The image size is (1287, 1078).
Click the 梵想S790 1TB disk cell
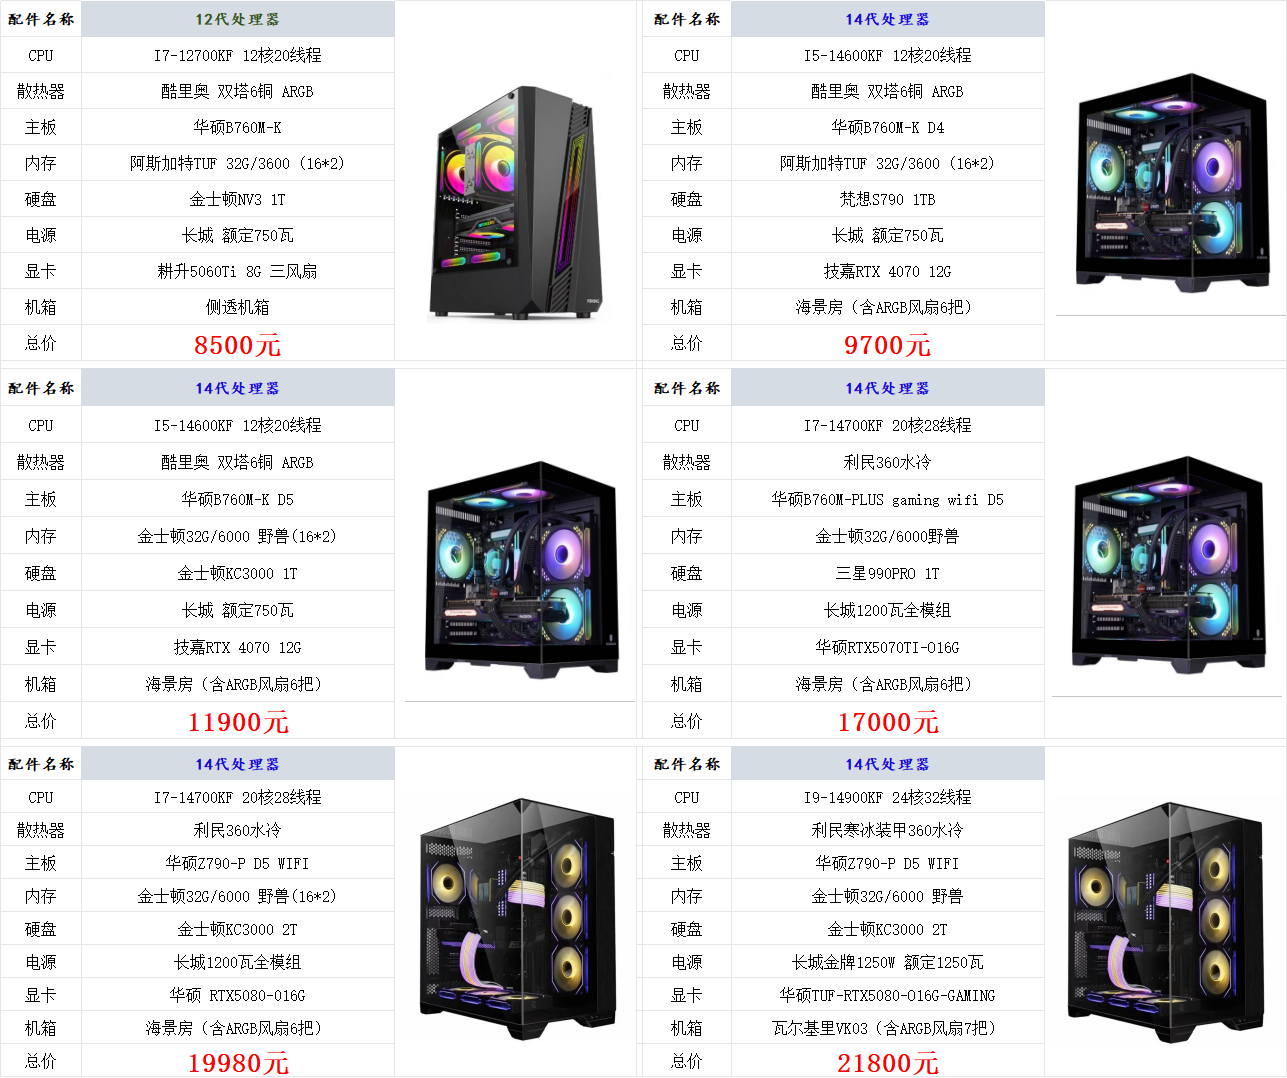coord(888,199)
